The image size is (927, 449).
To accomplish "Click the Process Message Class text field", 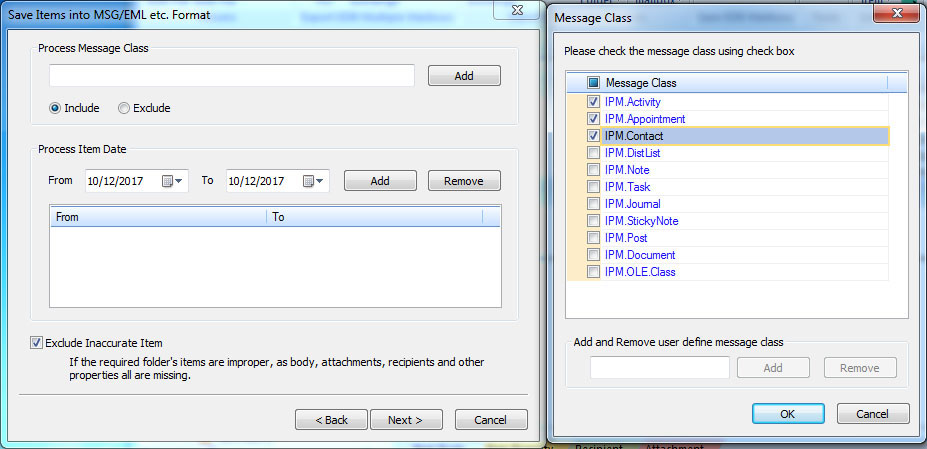I will (232, 76).
